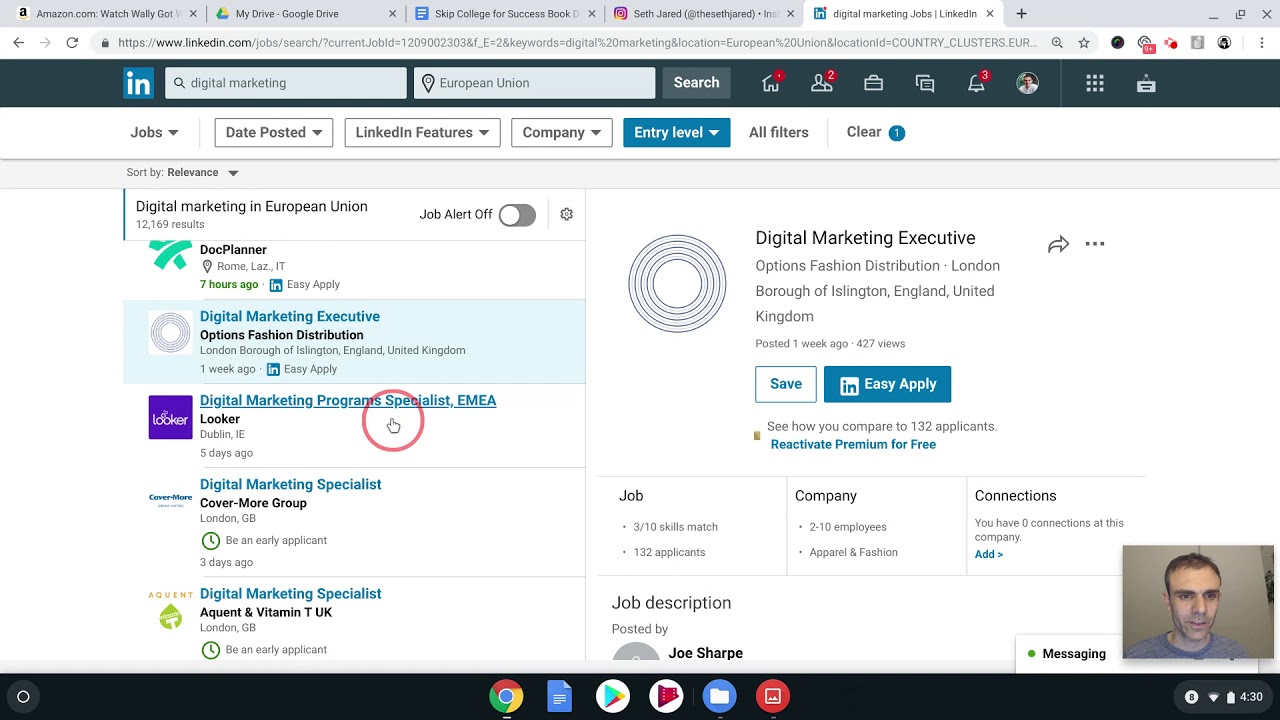
Task: Share the Digital Marketing Executive job
Action: [x=1058, y=244]
